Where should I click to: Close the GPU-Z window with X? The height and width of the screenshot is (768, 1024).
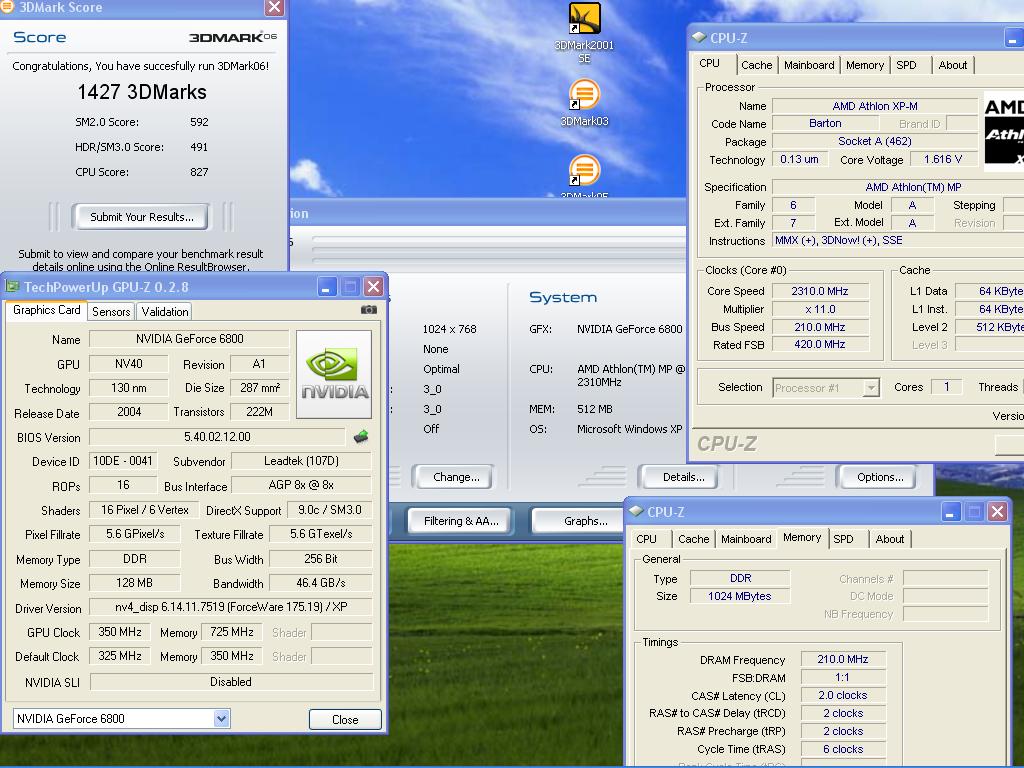(x=374, y=286)
